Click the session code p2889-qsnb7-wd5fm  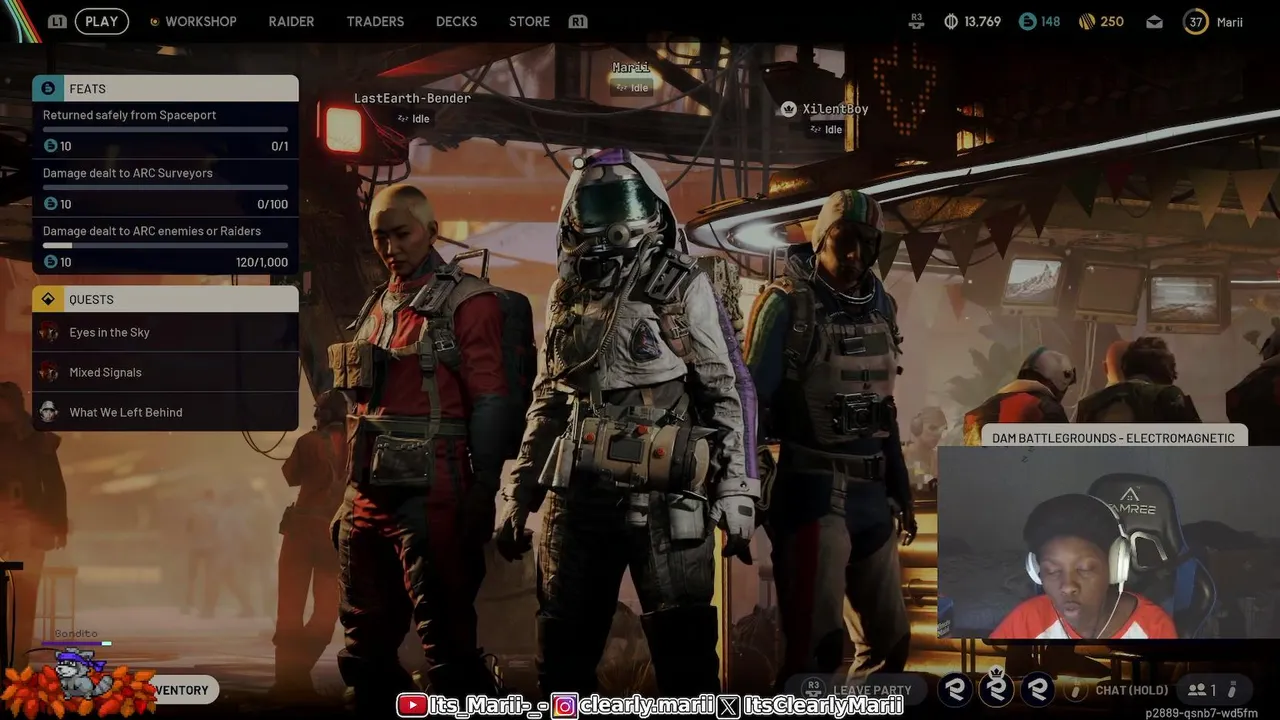(1201, 713)
